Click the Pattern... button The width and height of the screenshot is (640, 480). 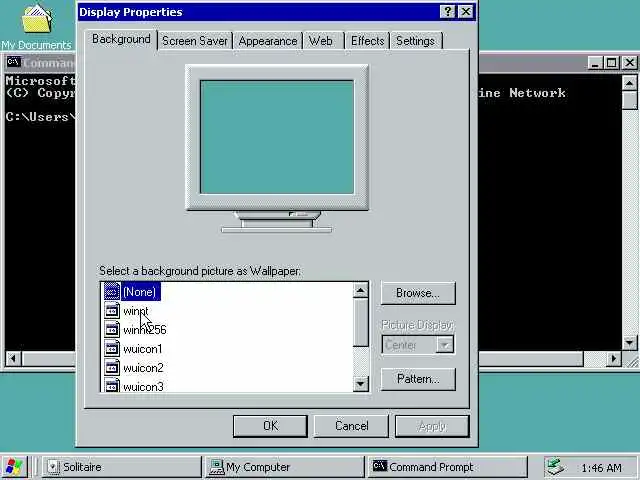point(418,379)
